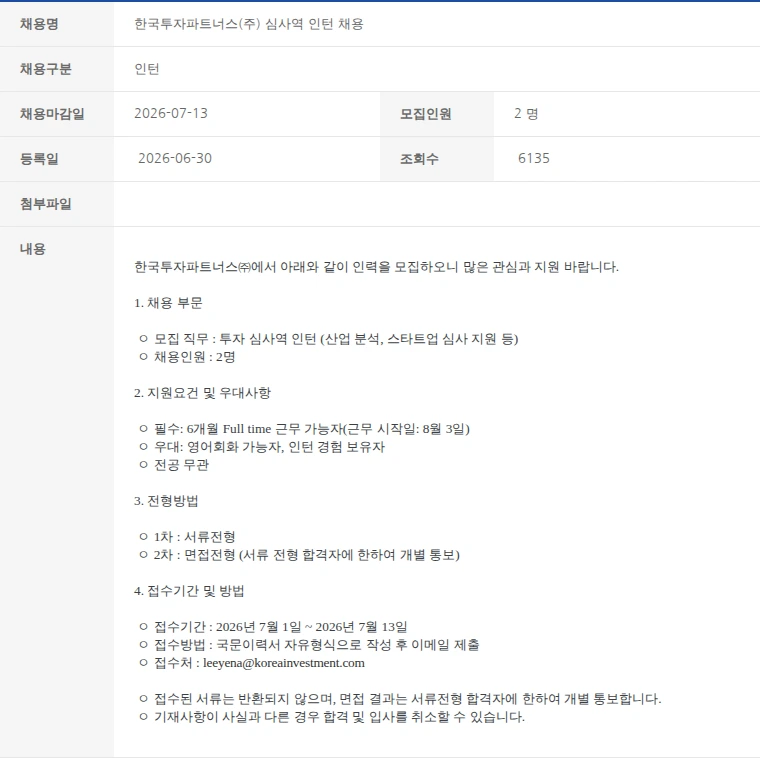This screenshot has height=758, width=760.
Task: Click heading '1. 채용 부문'
Action: click(168, 303)
